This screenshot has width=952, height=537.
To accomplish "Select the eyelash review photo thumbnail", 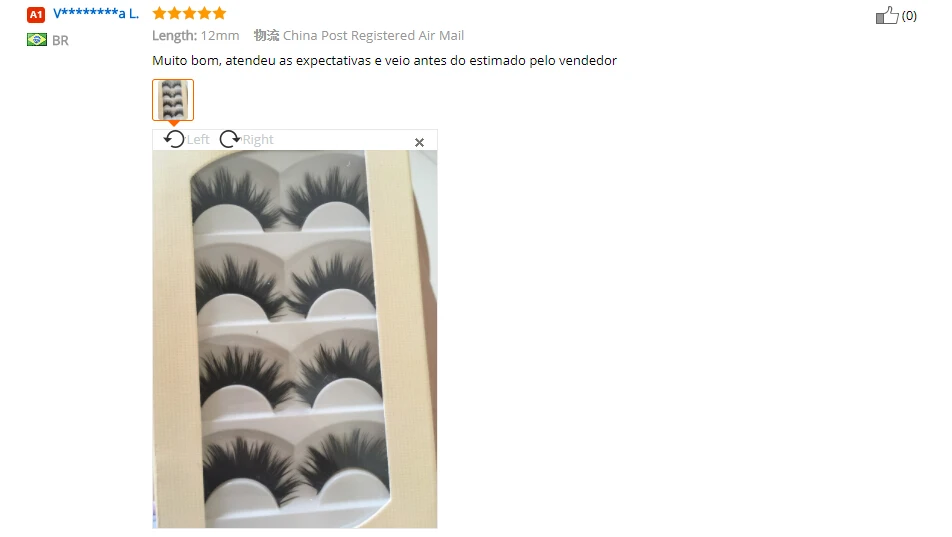I will pyautogui.click(x=173, y=100).
